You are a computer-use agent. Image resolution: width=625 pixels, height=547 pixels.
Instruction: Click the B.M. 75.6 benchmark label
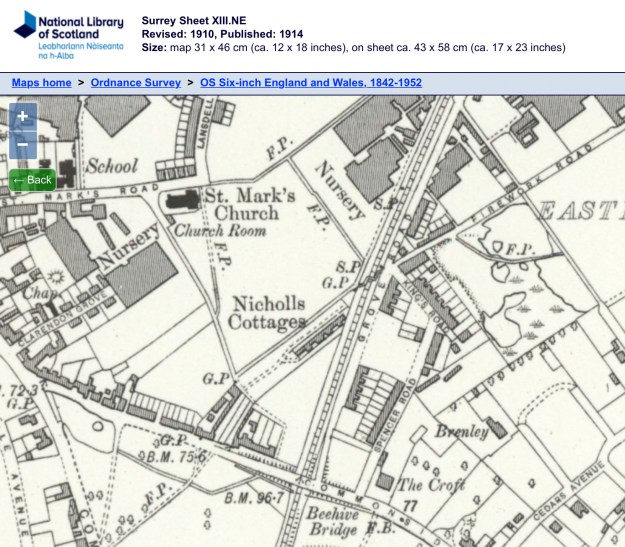coord(177,455)
